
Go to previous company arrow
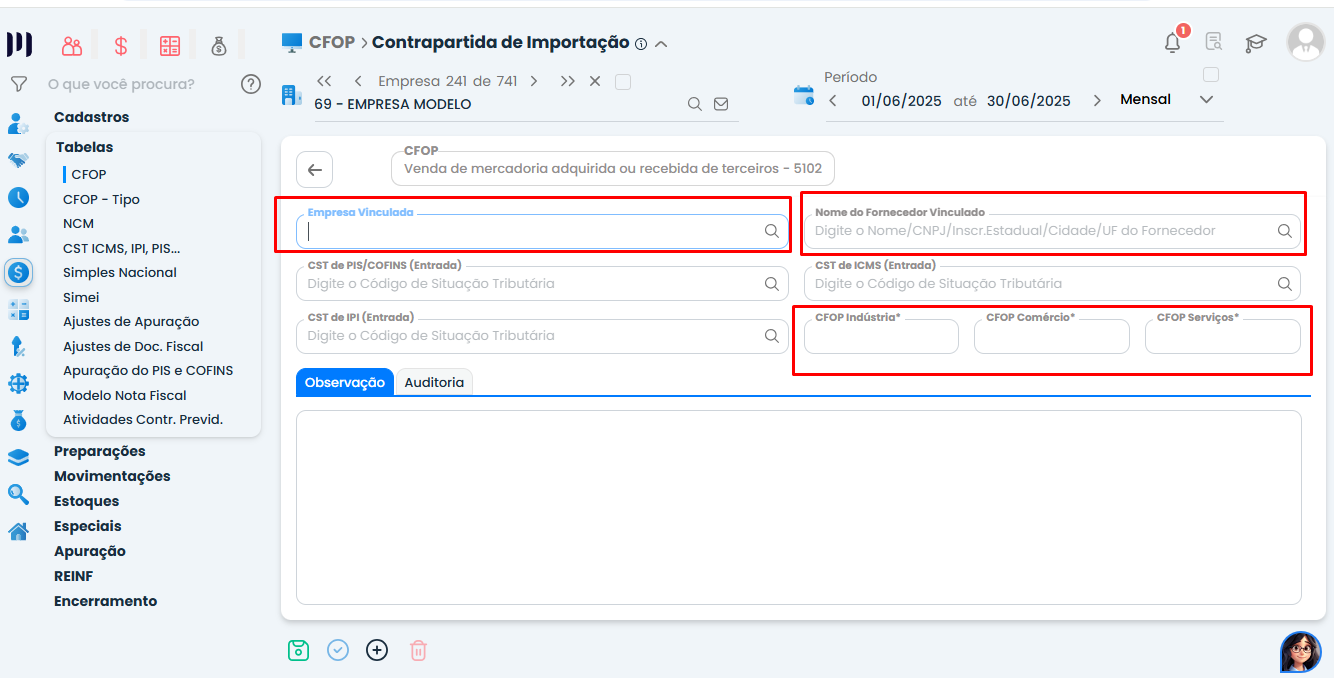358,81
